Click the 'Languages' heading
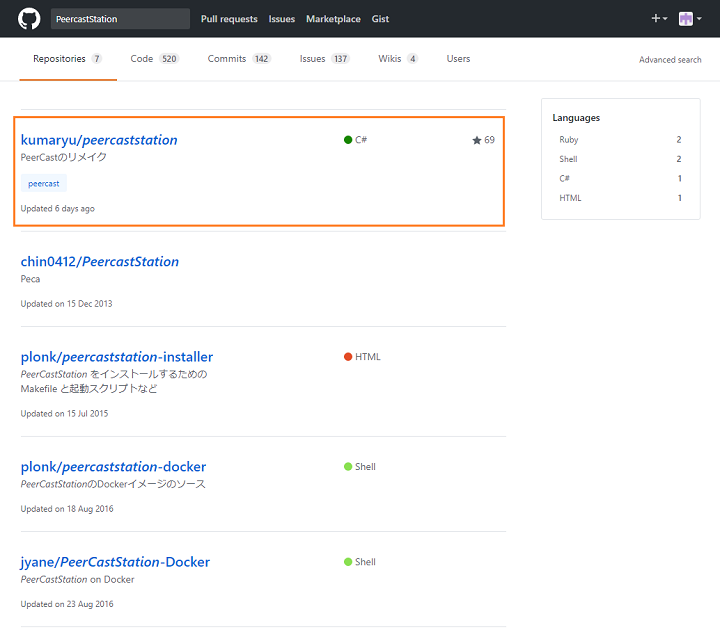 point(576,118)
